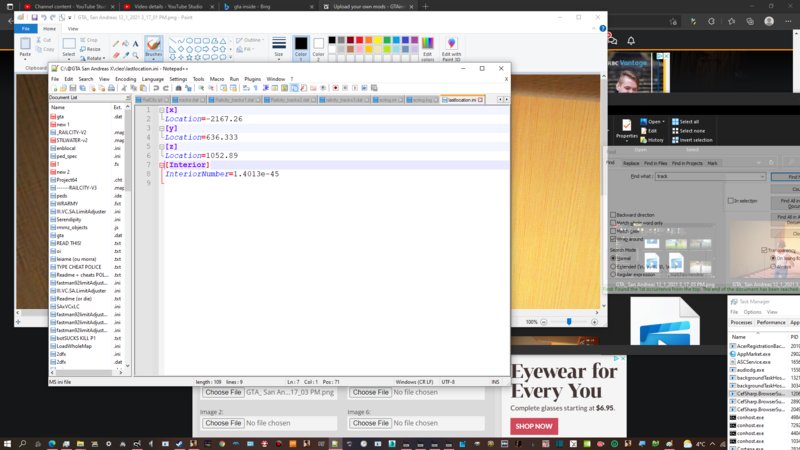Select Regular expression search mode radio
This screenshot has height=450, width=800.
(x=613, y=274)
